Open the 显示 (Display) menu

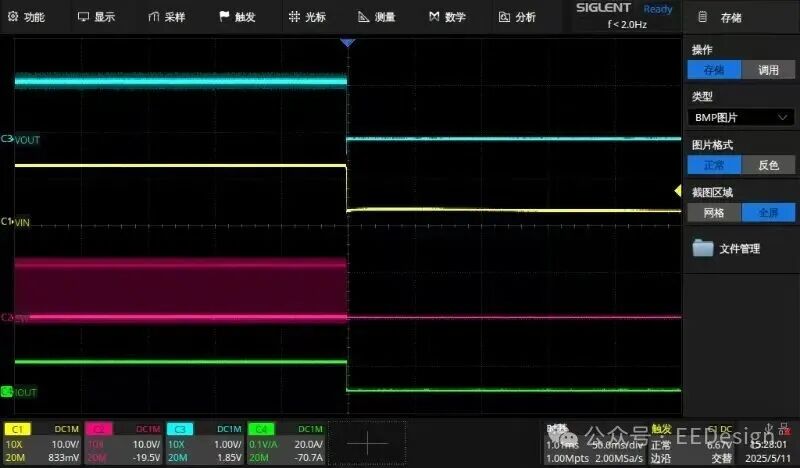(x=96, y=17)
